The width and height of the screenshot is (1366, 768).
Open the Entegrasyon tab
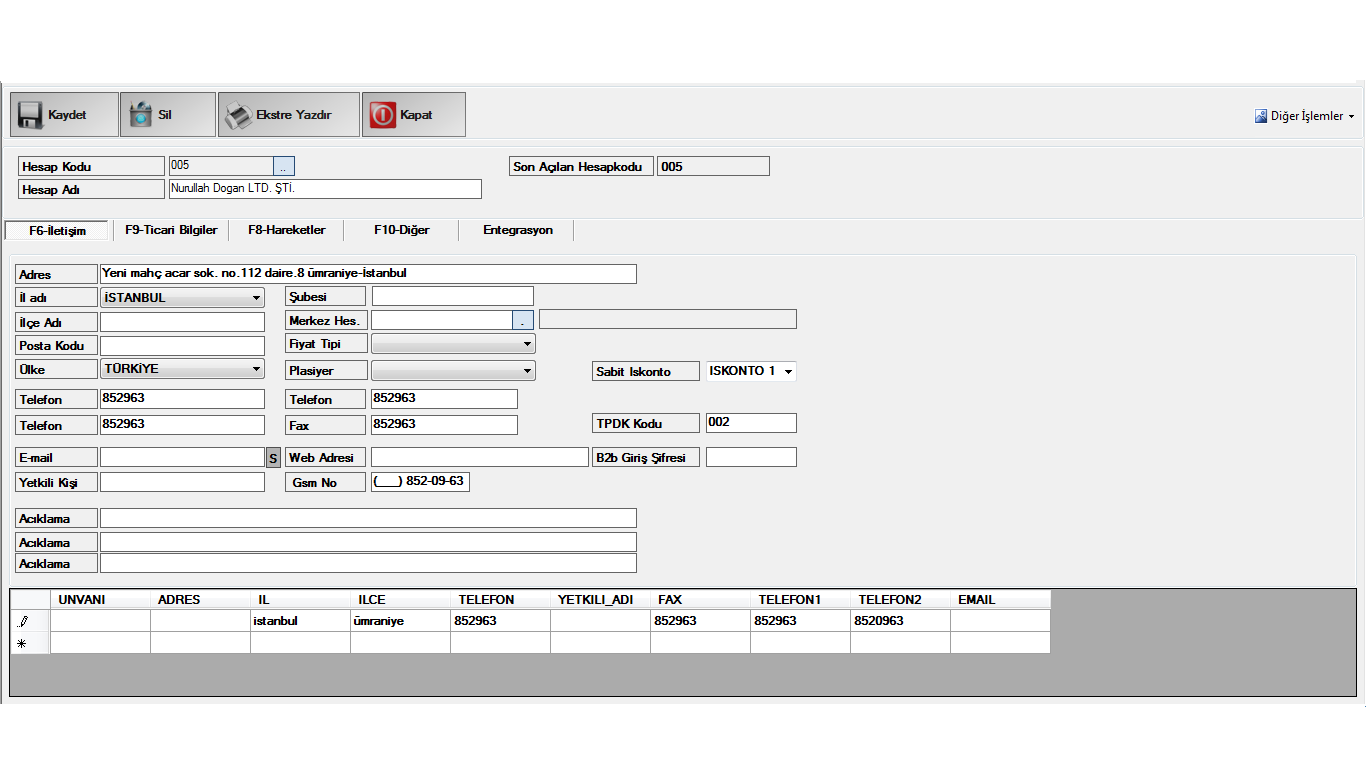[x=518, y=230]
